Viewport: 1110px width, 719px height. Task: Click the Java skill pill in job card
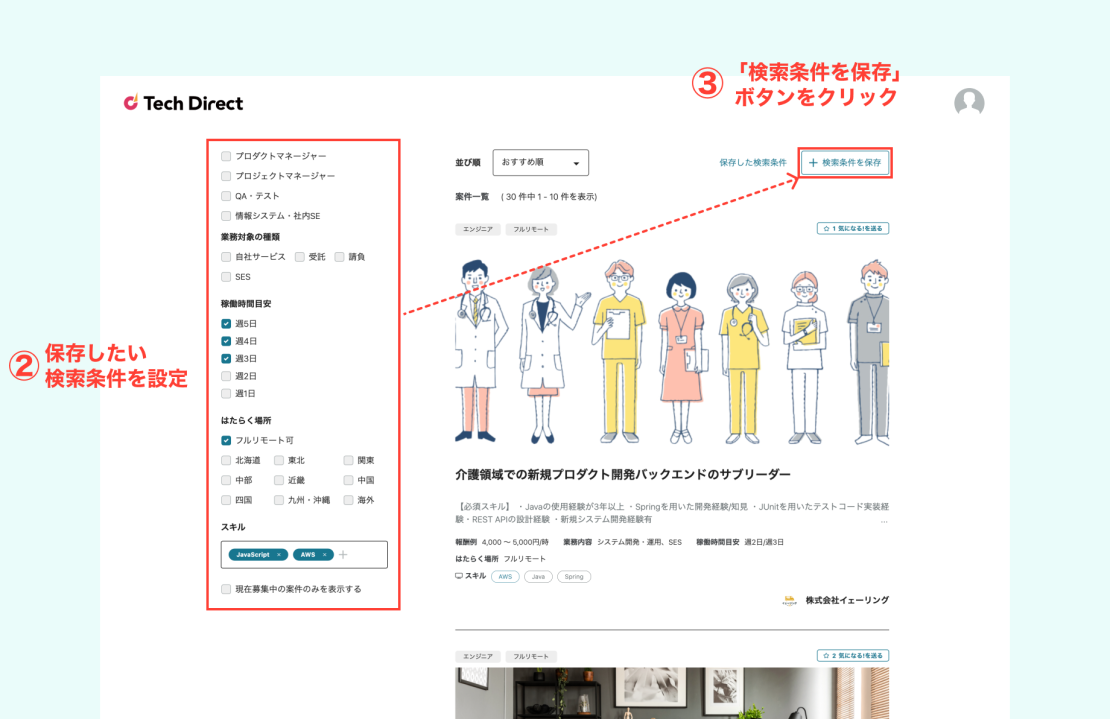pos(539,577)
